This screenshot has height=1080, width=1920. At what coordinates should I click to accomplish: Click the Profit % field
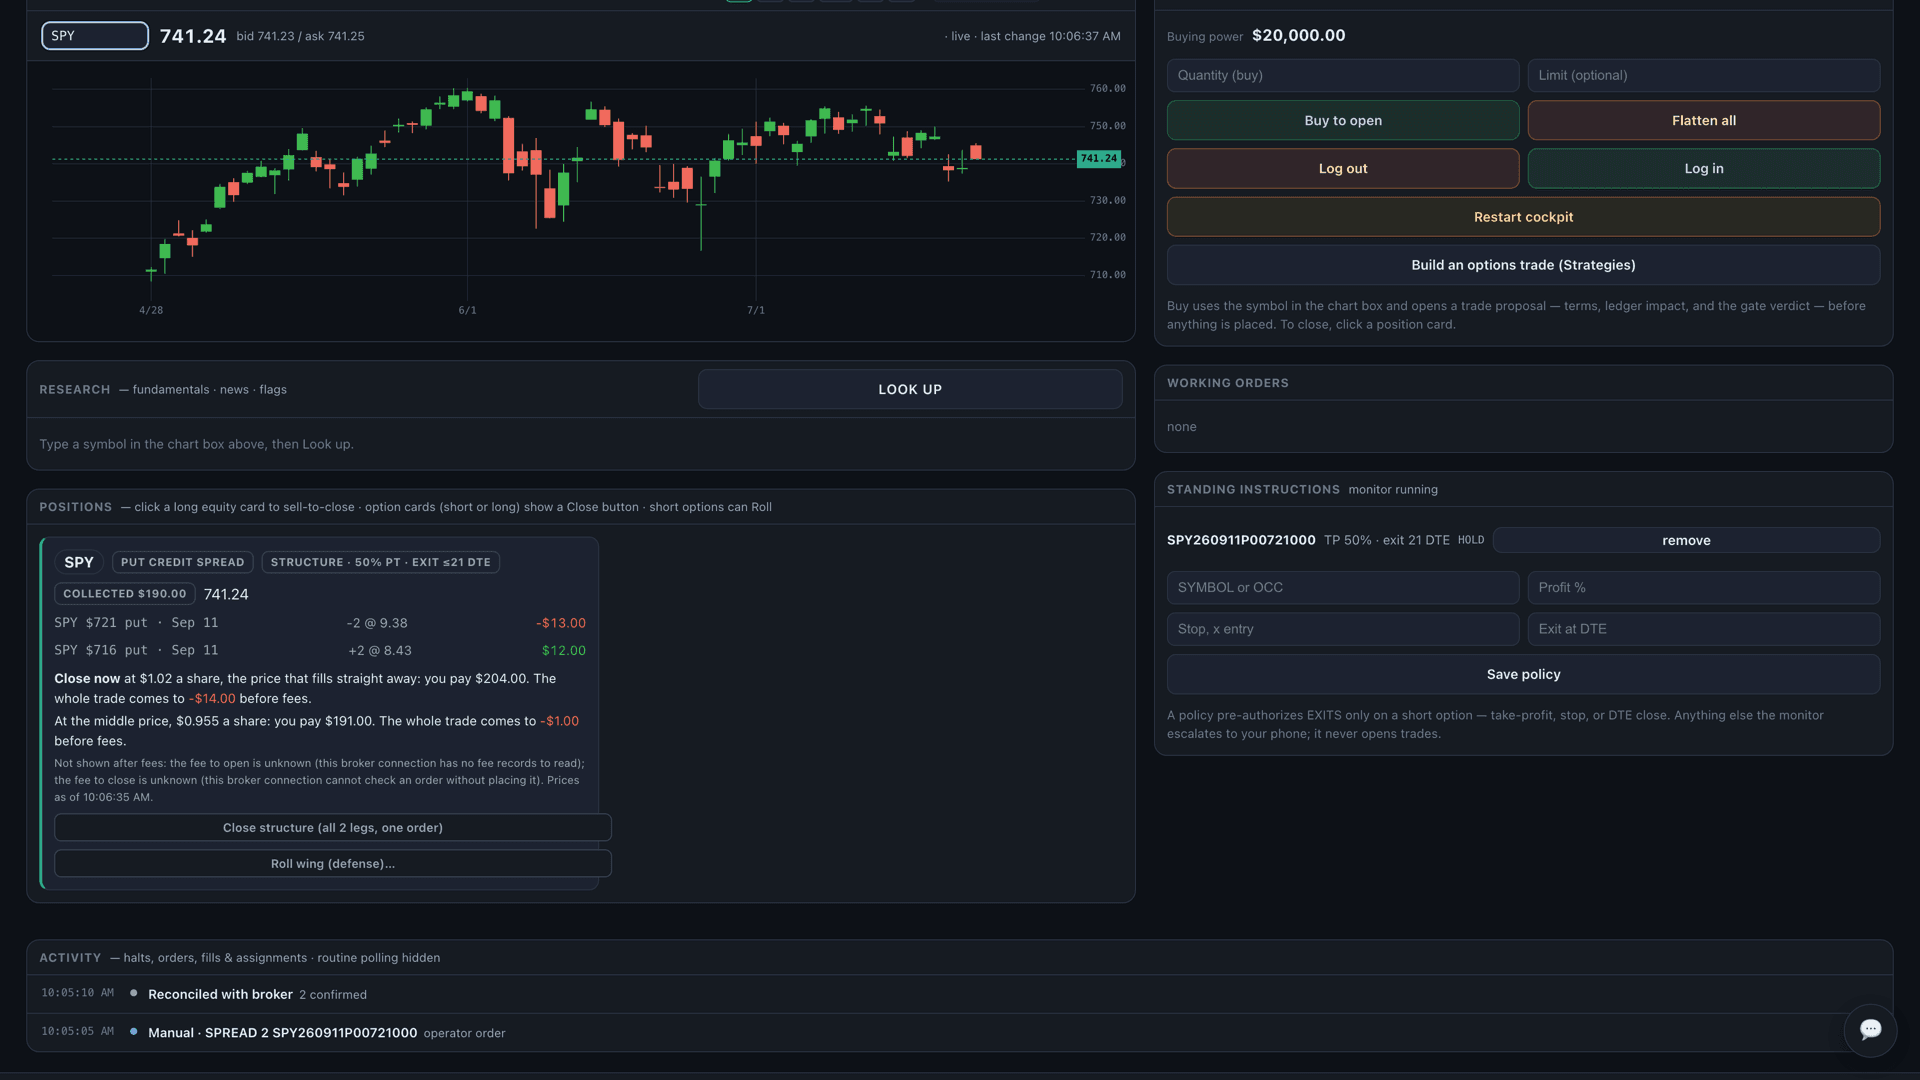[x=1704, y=588]
